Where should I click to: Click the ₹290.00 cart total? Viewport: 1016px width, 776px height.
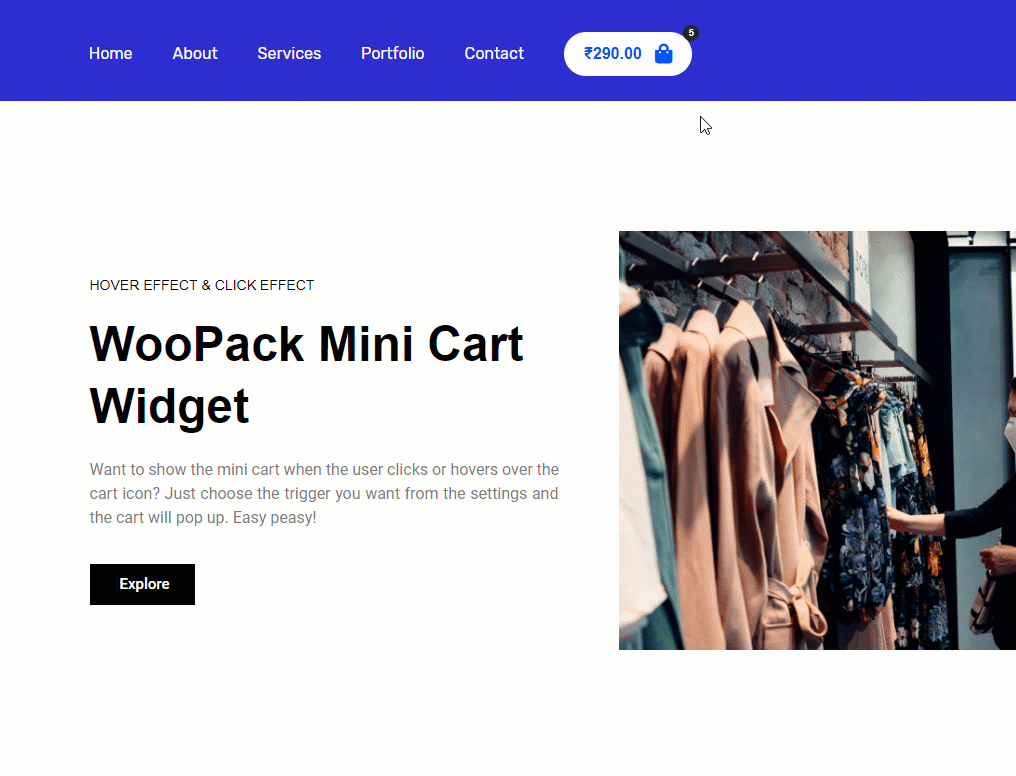point(612,54)
